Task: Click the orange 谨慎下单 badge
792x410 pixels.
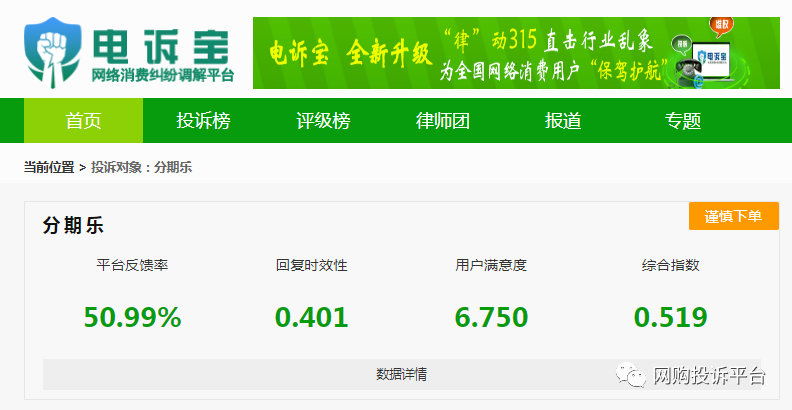Action: coord(733,216)
